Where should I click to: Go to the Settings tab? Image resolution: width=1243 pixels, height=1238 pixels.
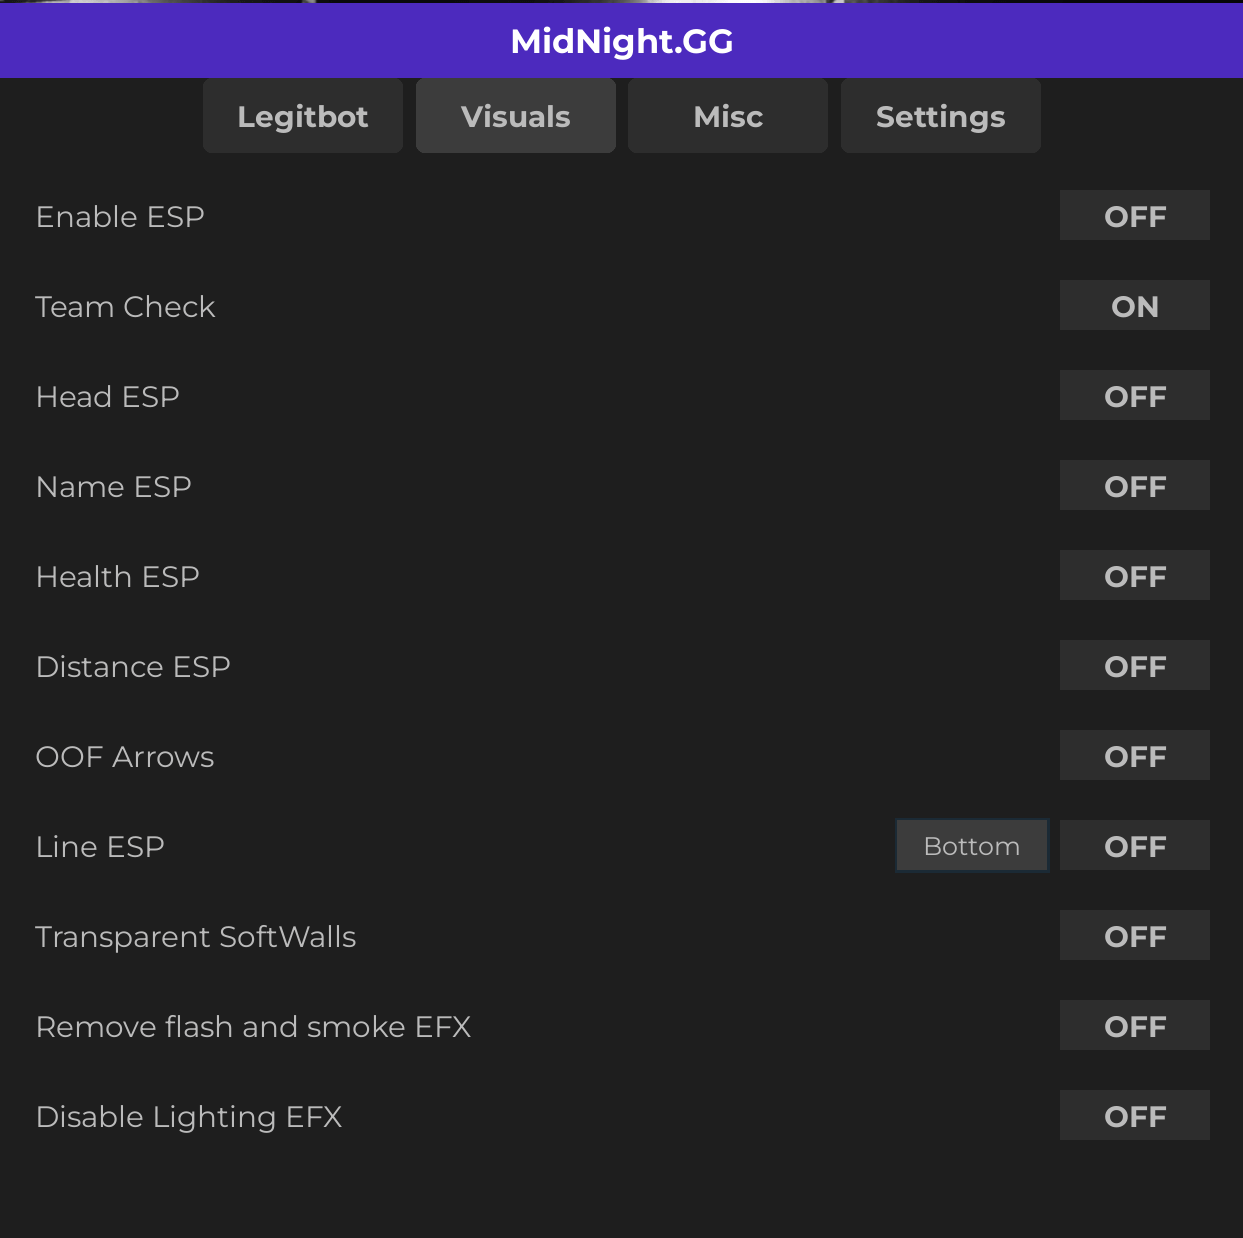(x=941, y=116)
